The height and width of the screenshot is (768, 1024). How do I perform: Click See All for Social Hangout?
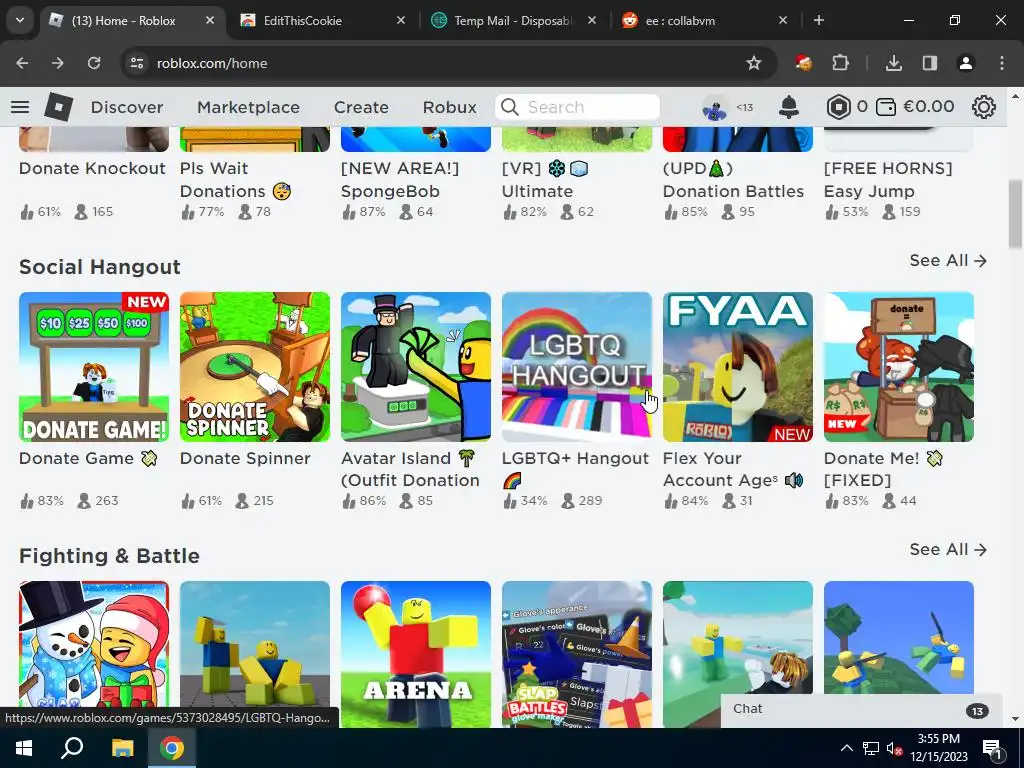pos(948,261)
